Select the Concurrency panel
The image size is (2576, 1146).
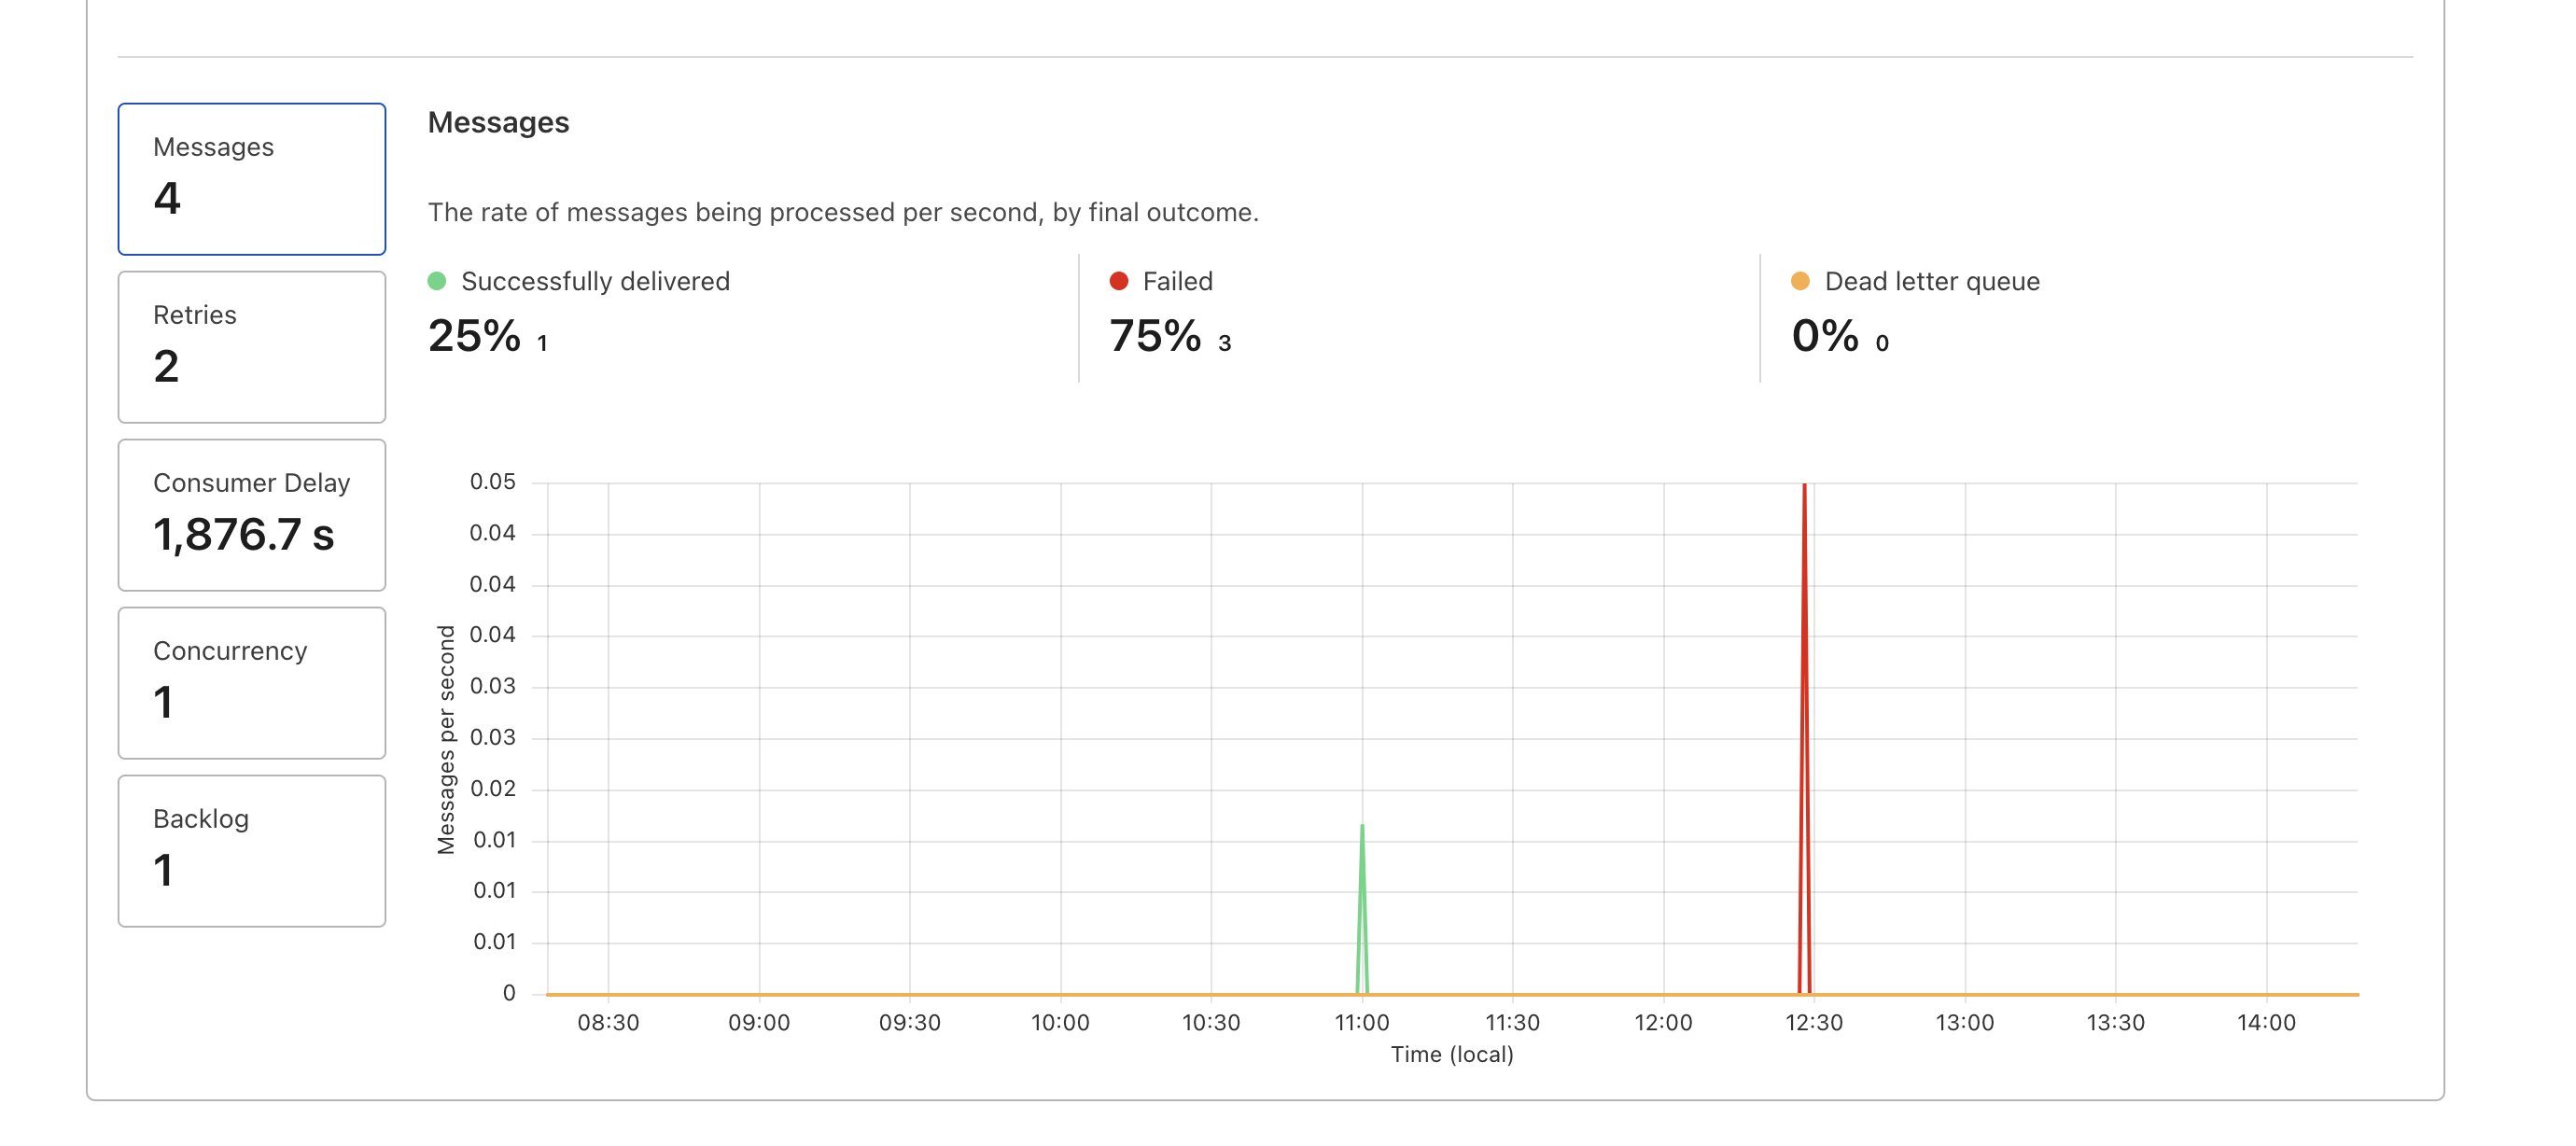point(251,682)
